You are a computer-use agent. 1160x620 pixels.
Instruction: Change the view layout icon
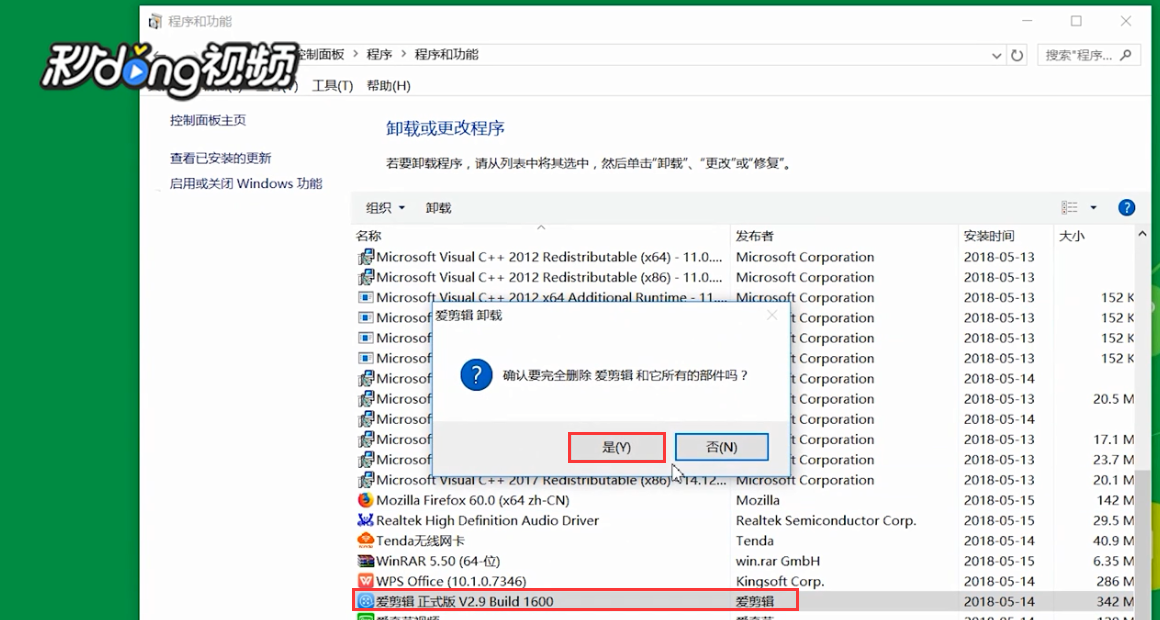click(1069, 208)
